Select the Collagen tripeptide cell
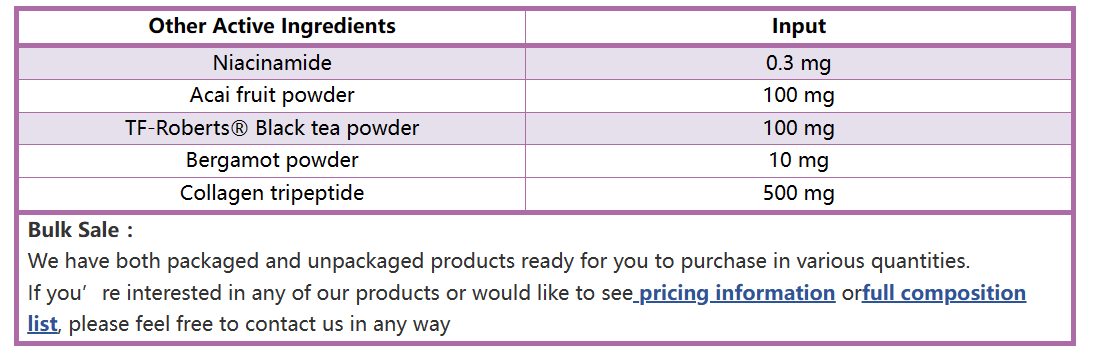The width and height of the screenshot is (1093, 364). coord(272,193)
